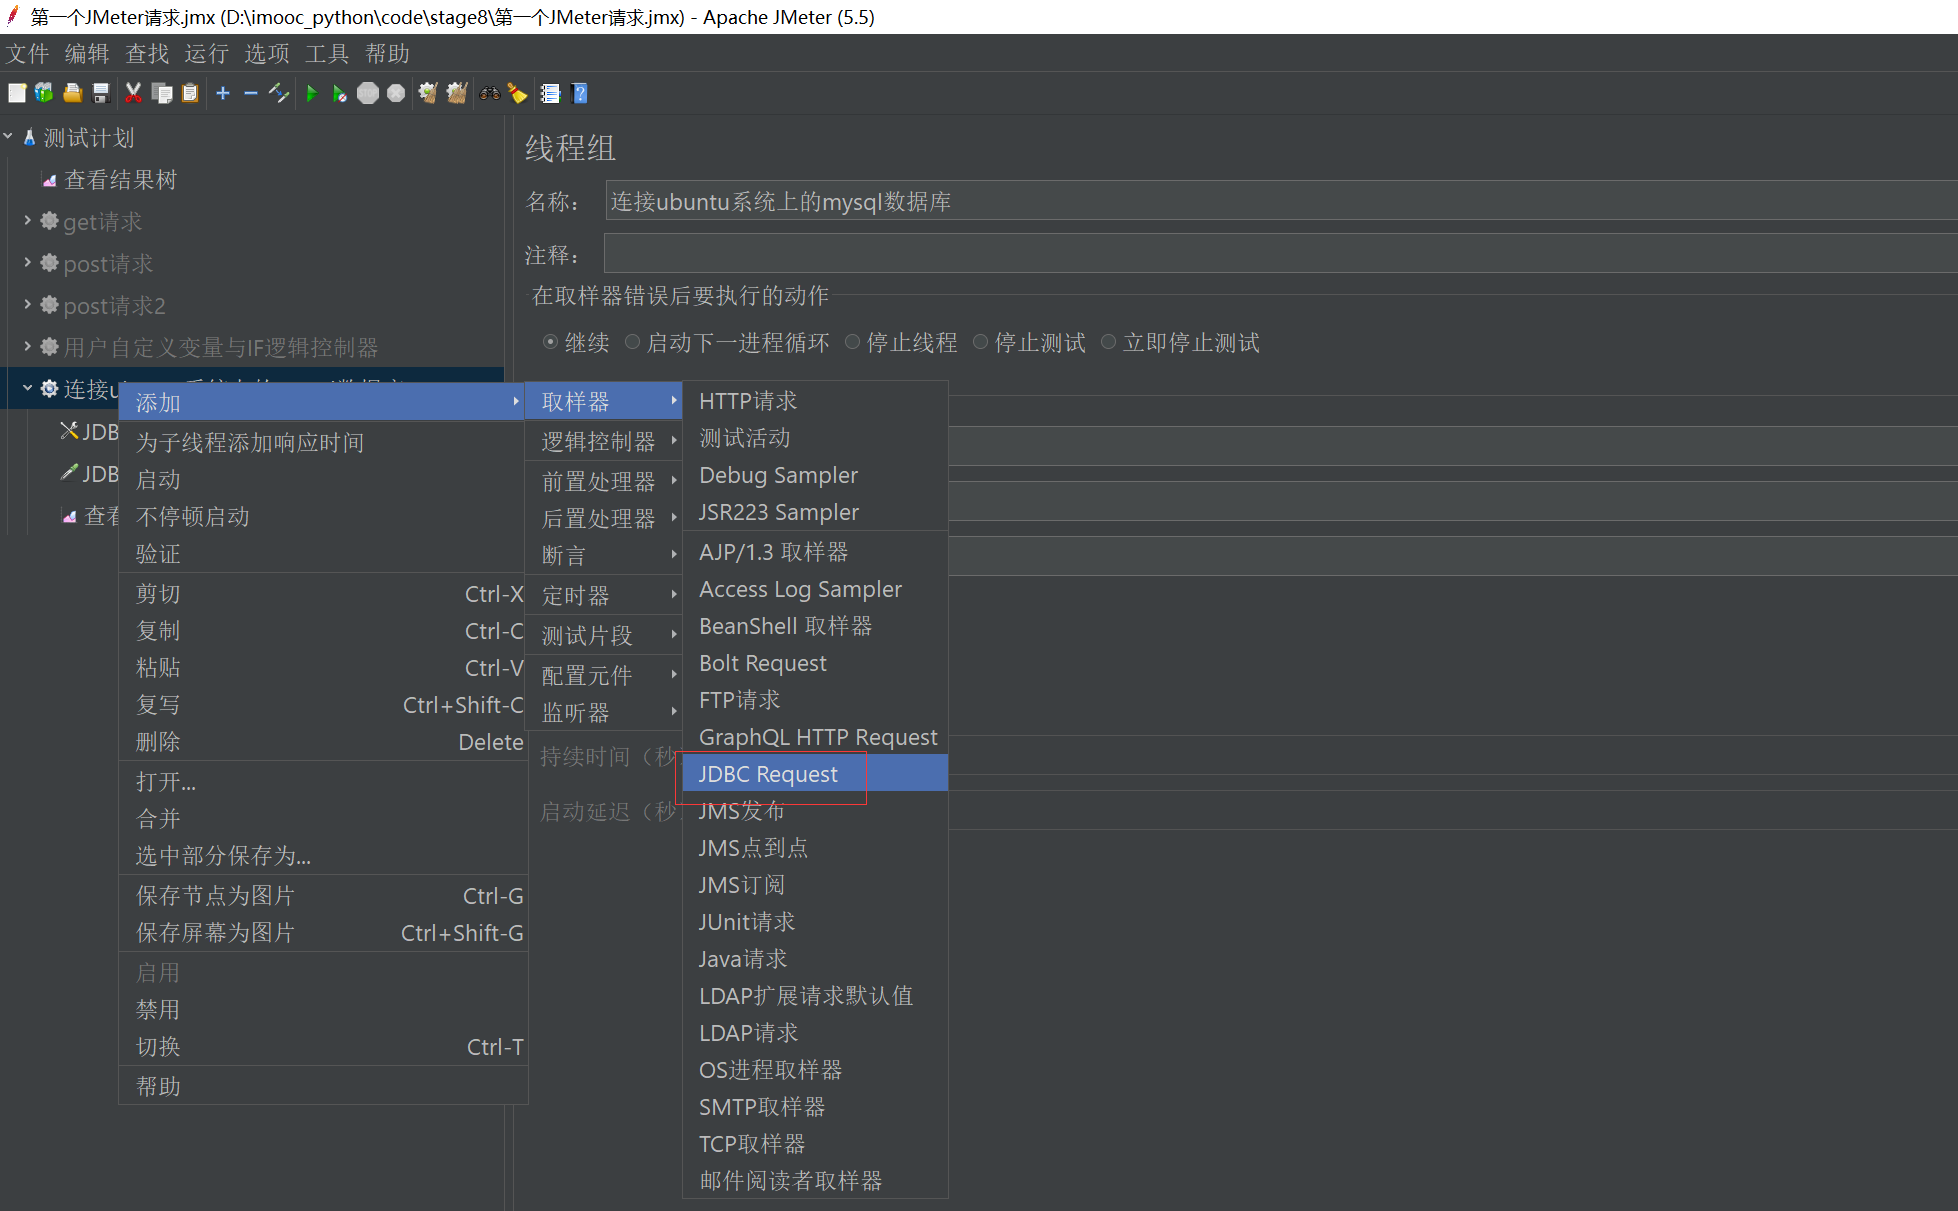Choose the 立即停止测试 radio button

(1108, 342)
